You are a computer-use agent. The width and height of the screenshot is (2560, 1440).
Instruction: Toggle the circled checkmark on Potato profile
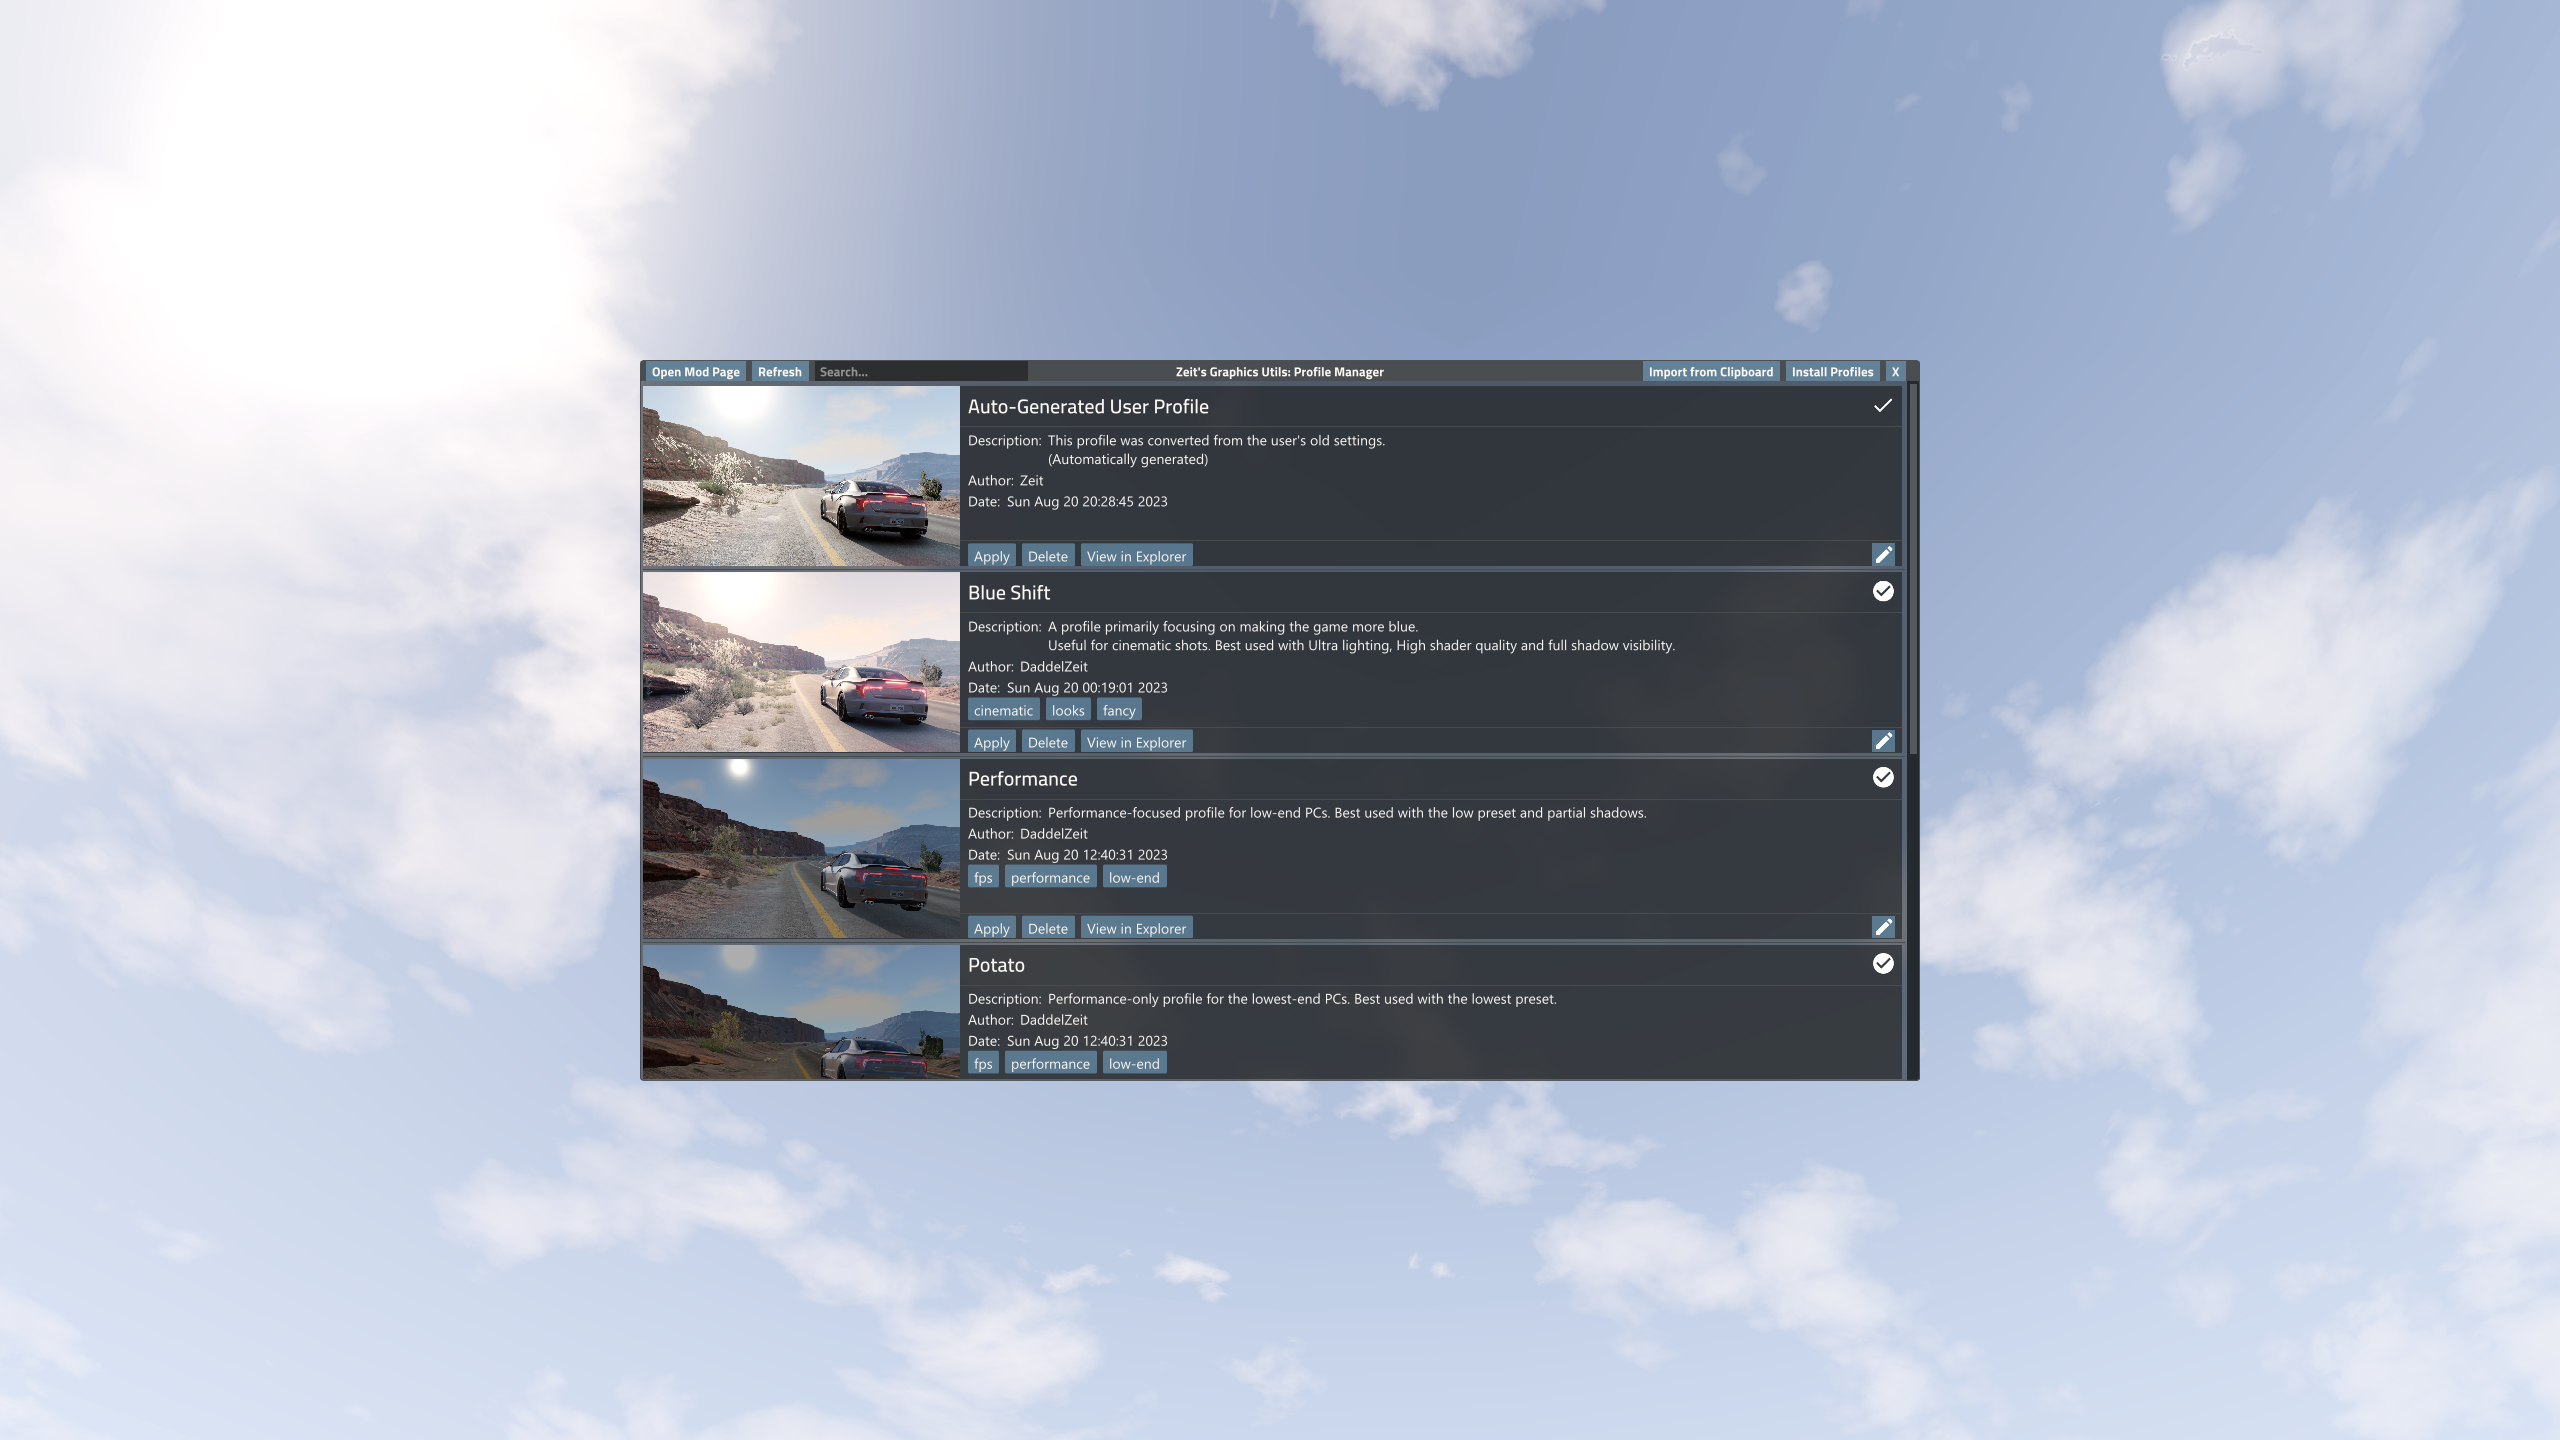point(1883,964)
